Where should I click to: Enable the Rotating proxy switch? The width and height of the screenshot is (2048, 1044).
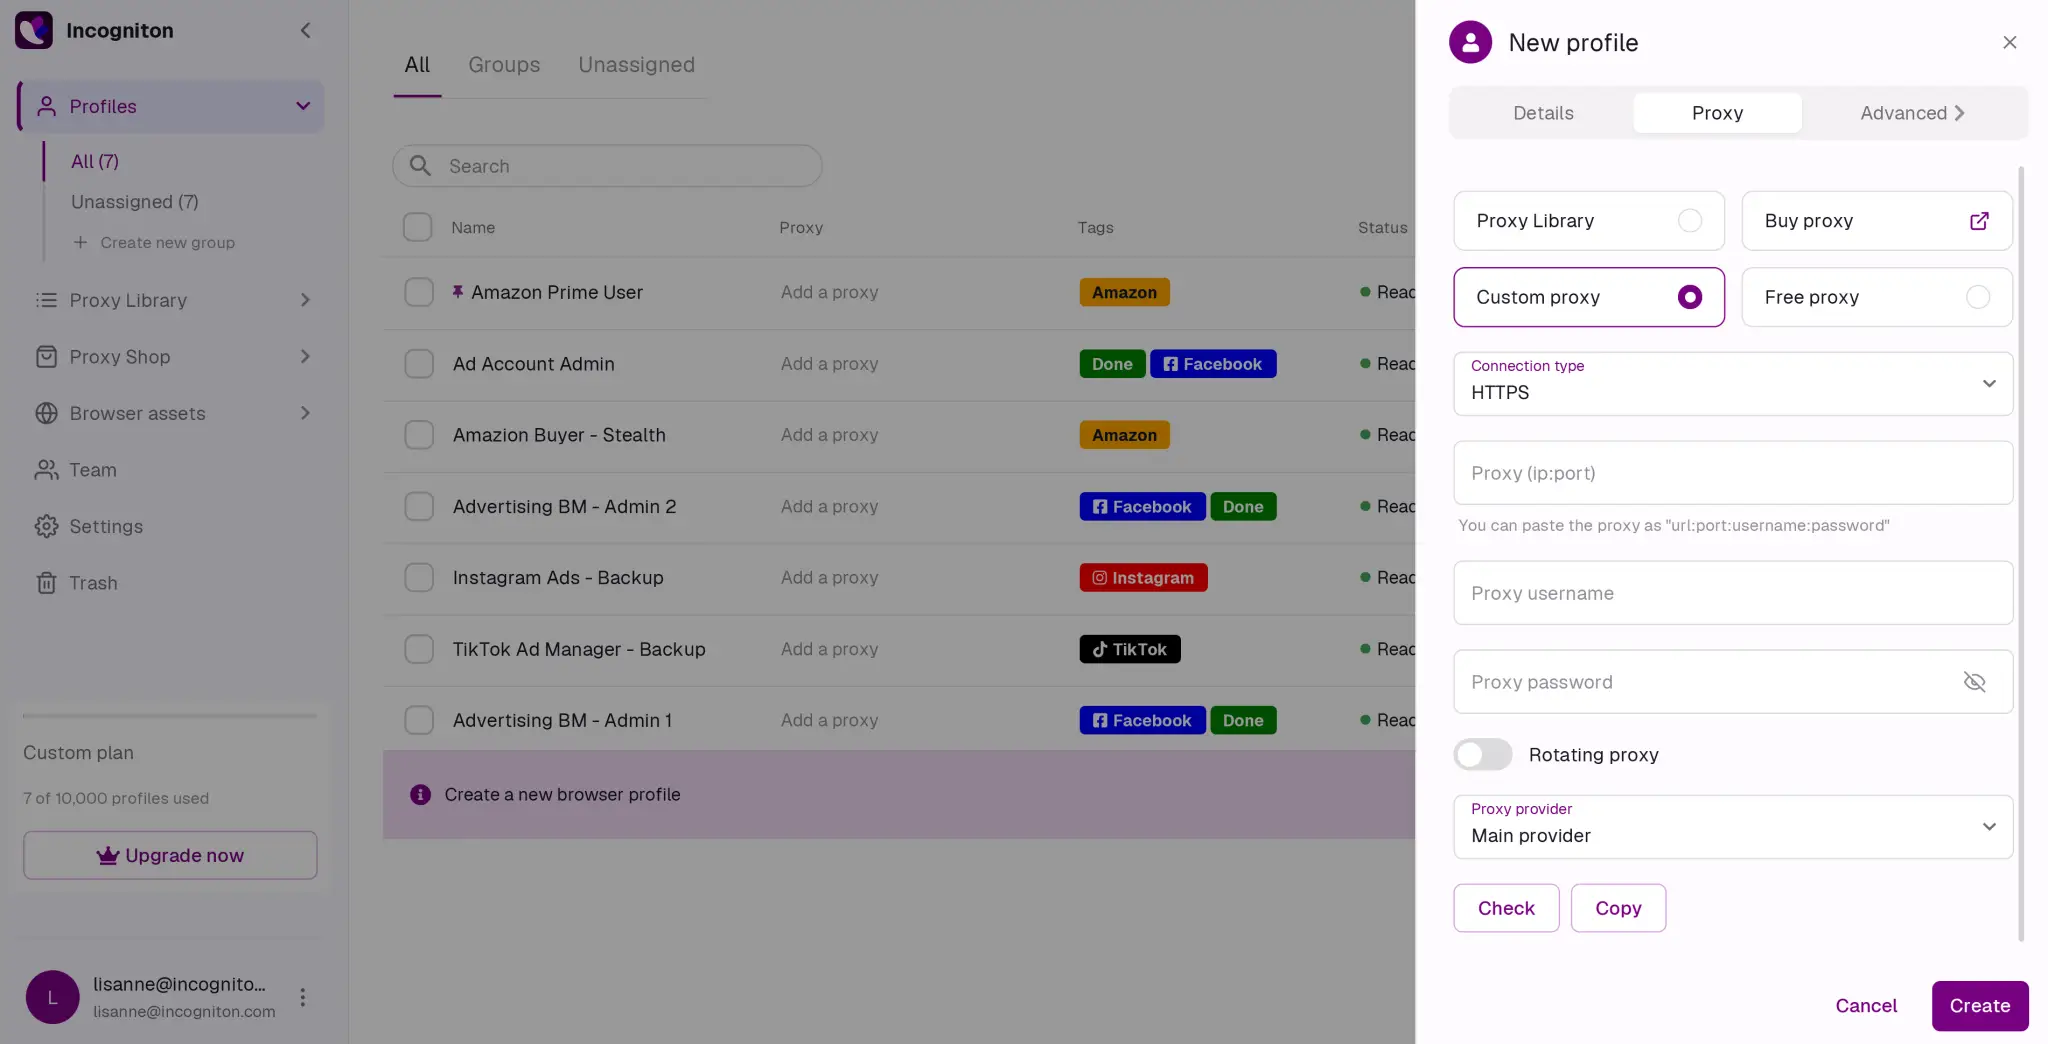[1483, 755]
